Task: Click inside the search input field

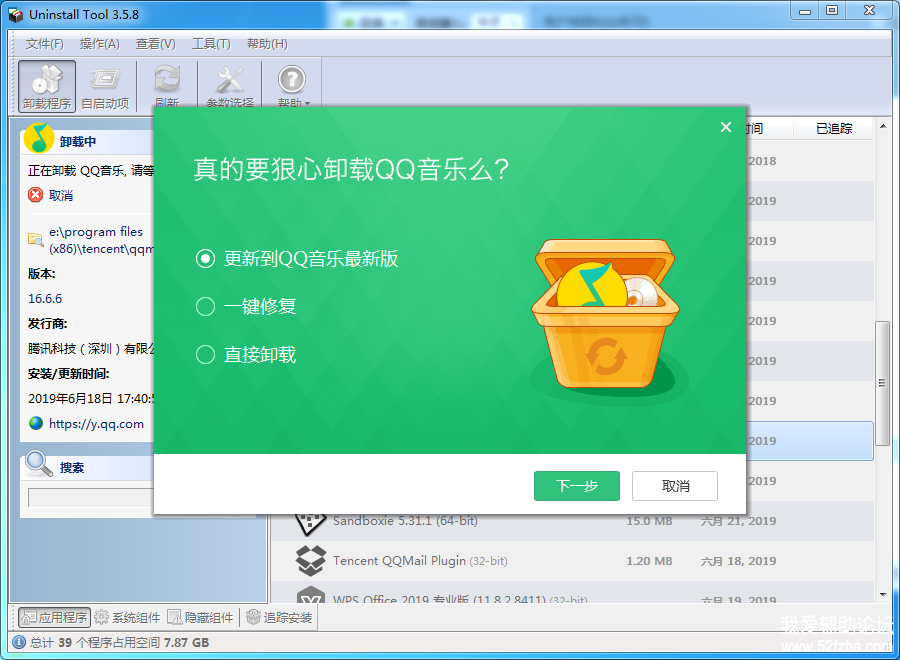Action: pyautogui.click(x=91, y=498)
